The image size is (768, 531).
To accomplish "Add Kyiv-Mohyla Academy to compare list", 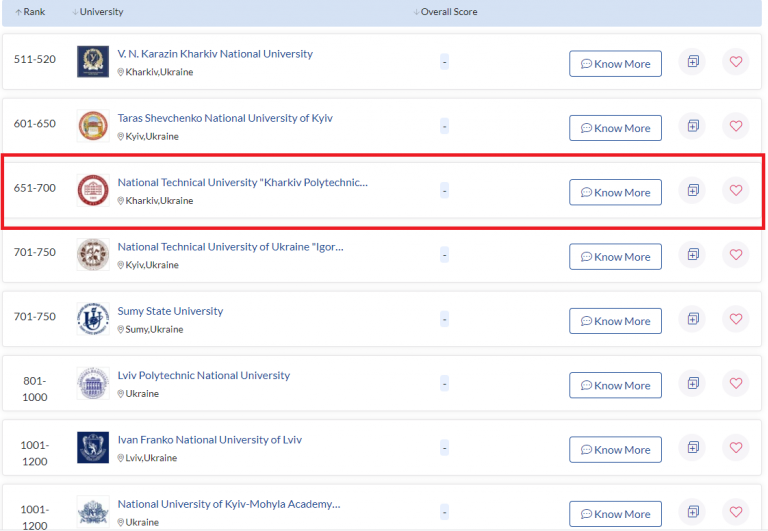I will pos(693,512).
